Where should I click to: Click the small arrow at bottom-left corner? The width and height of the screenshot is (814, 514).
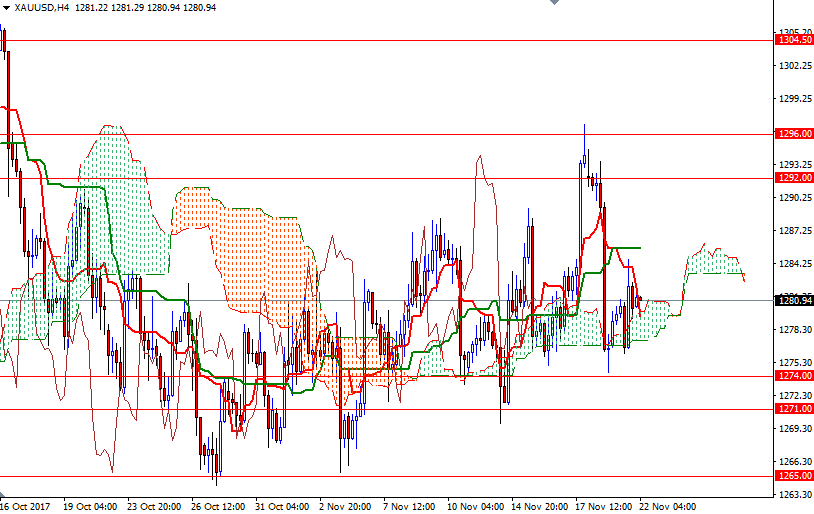click(4, 496)
